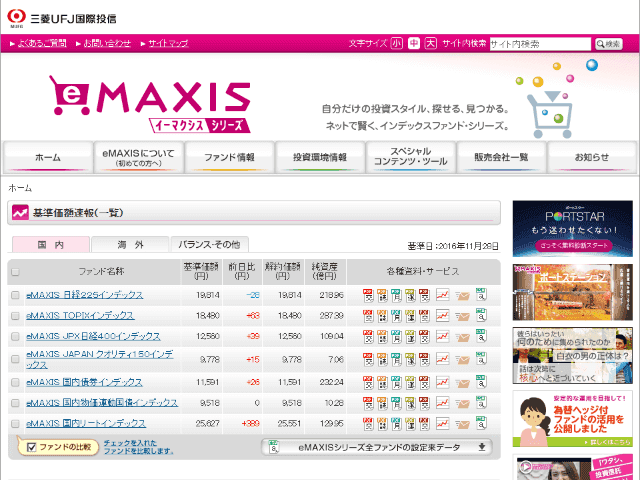Set text size to 中
The height and width of the screenshot is (480, 640).
coord(414,43)
